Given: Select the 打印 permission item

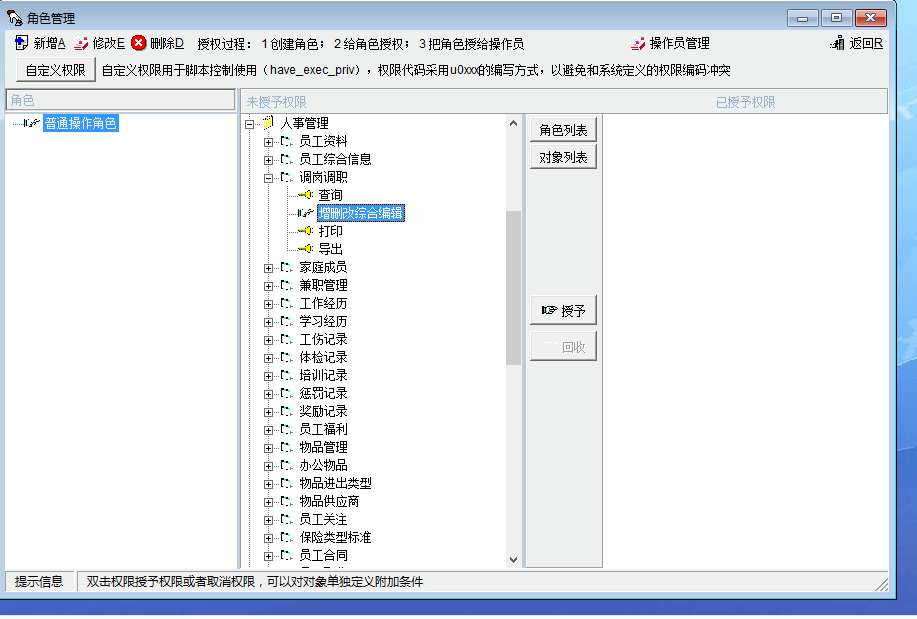Looking at the screenshot, I should (x=330, y=231).
